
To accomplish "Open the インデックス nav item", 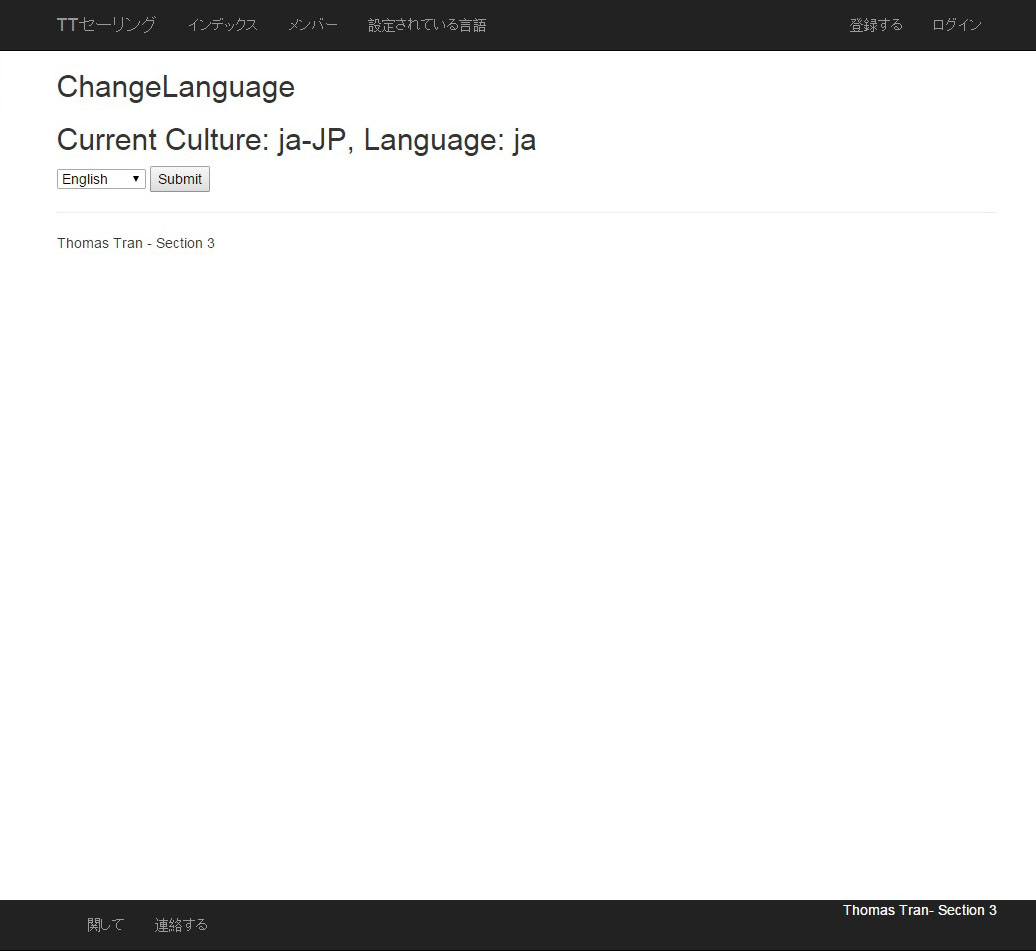I will 222,25.
